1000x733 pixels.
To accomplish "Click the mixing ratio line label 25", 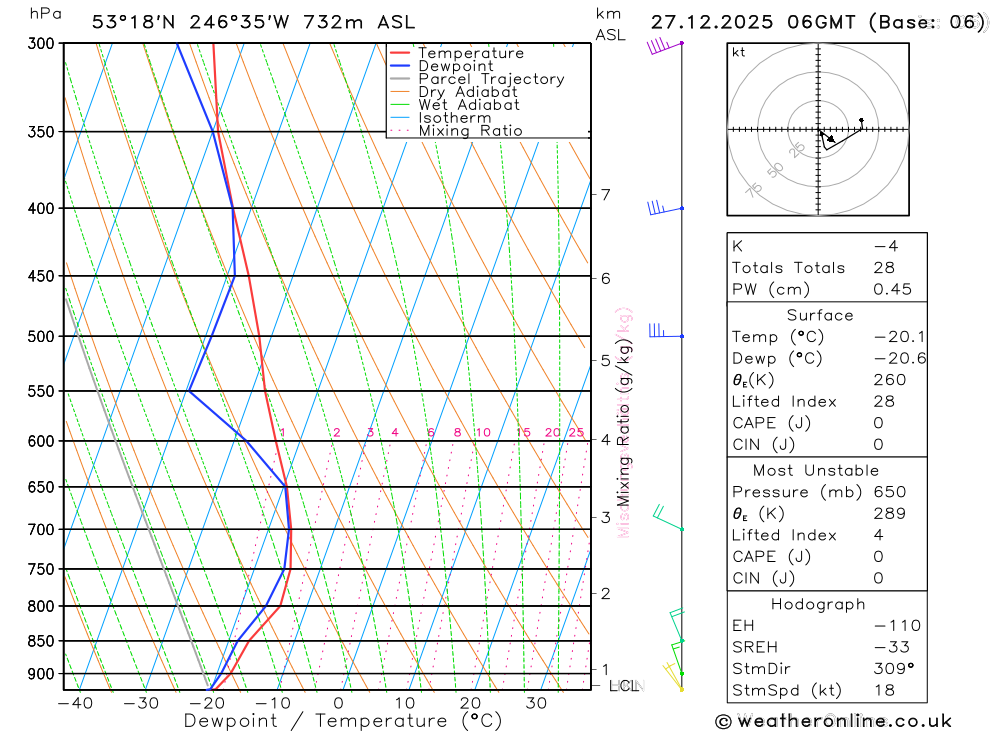I will coord(577,433).
